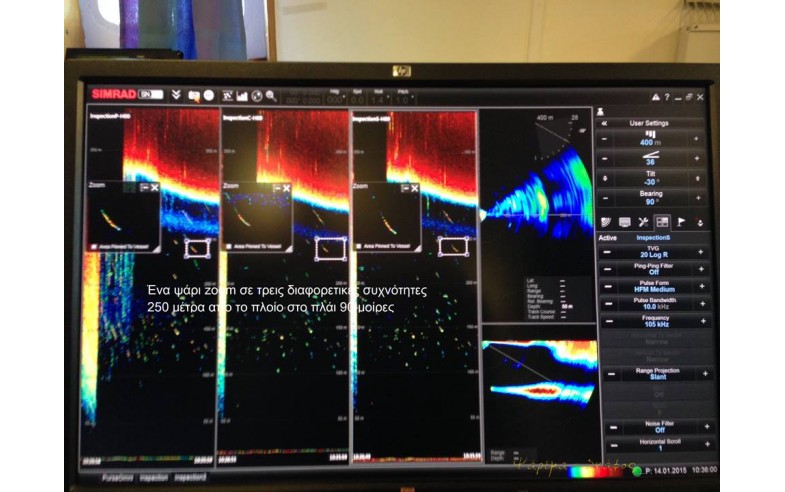Image resolution: width=785 pixels, height=492 pixels.
Task: Decrease Bearing with its minus button
Action: coord(605,198)
